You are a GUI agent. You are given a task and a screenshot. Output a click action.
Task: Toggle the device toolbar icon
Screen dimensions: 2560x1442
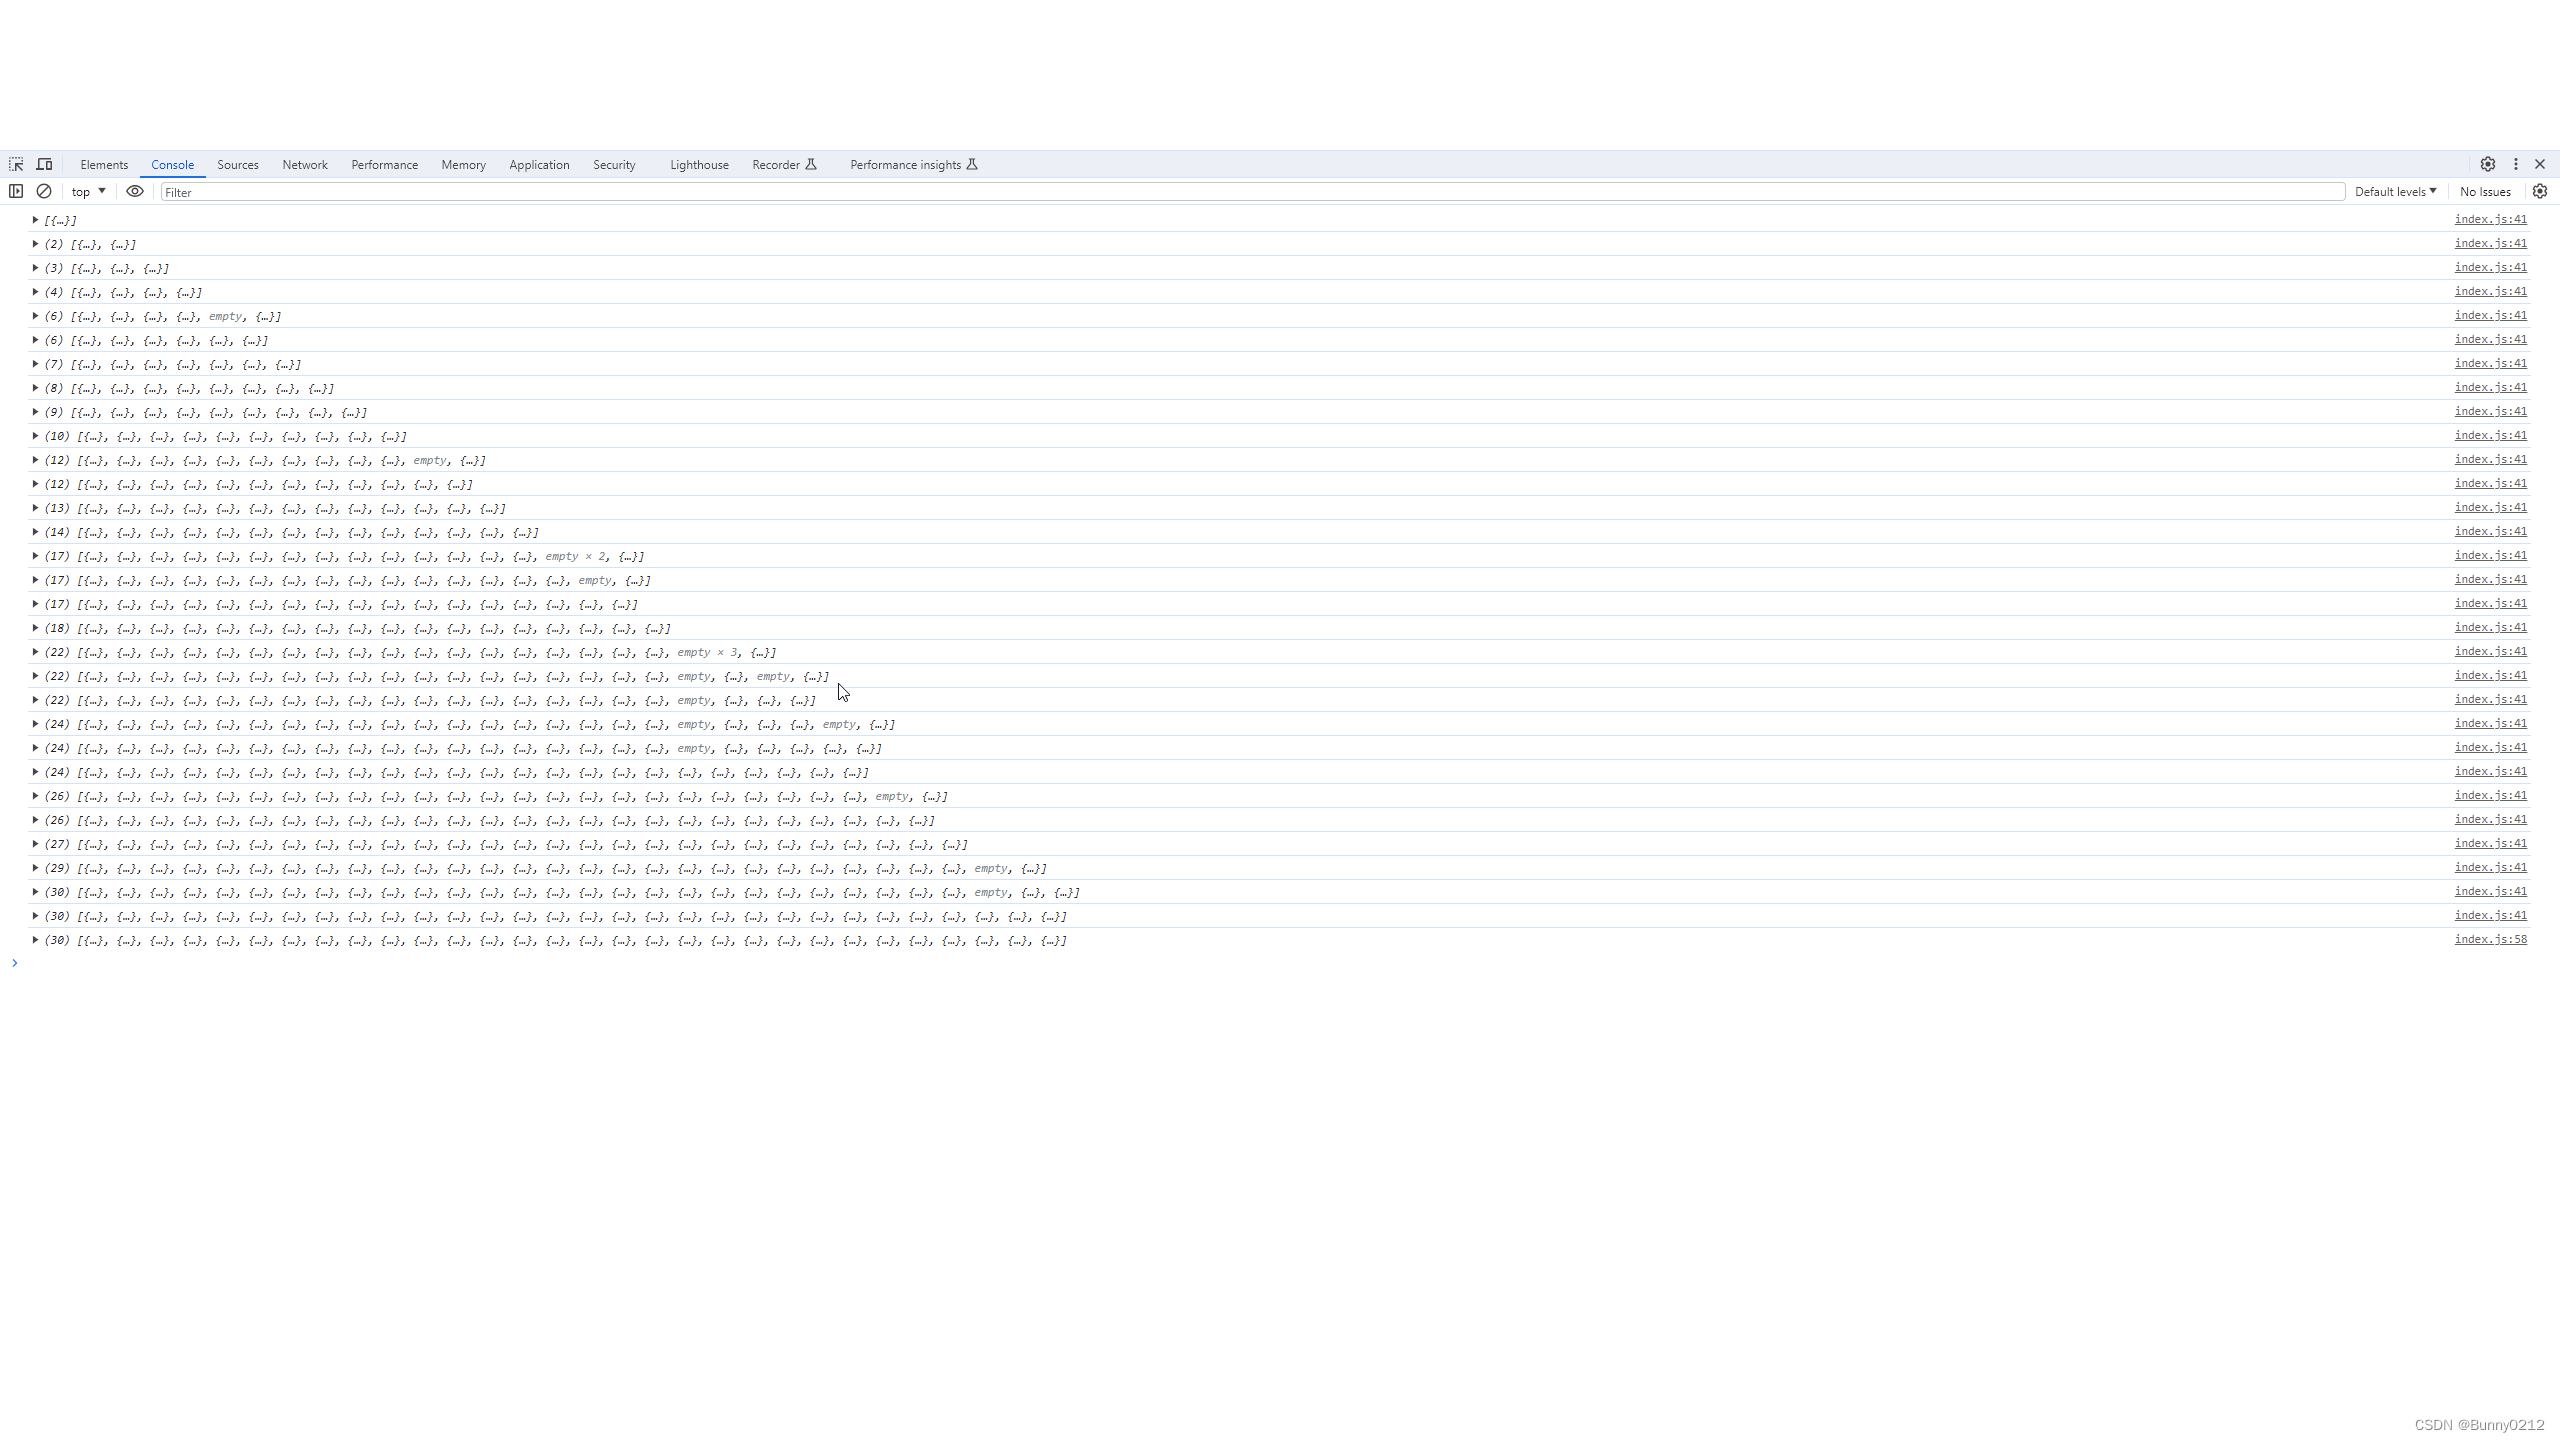(x=45, y=164)
